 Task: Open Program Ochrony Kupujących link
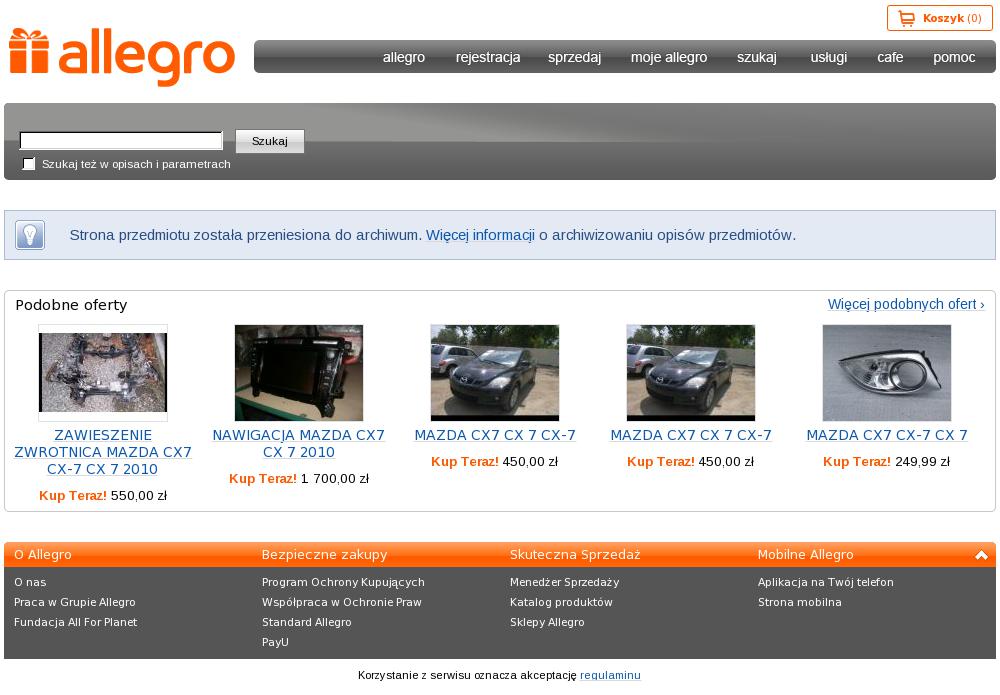(343, 582)
